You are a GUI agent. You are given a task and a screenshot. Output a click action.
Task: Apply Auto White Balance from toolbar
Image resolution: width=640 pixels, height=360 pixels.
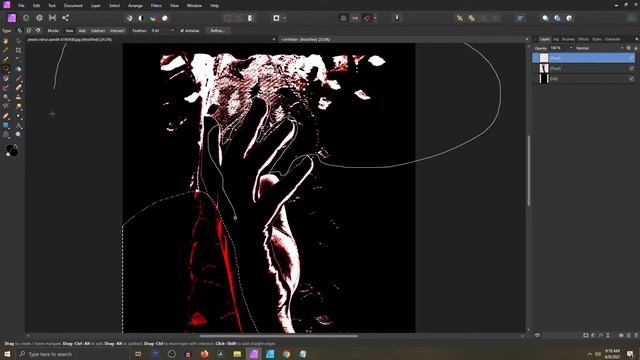point(164,18)
